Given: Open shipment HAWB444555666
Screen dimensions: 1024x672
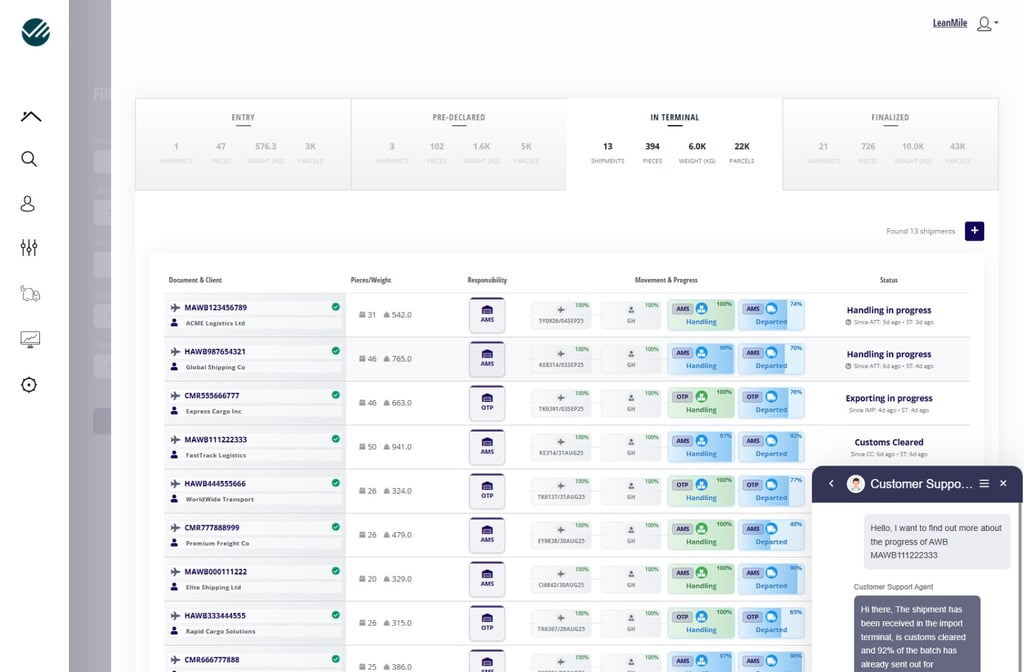Looking at the screenshot, I should (x=215, y=484).
